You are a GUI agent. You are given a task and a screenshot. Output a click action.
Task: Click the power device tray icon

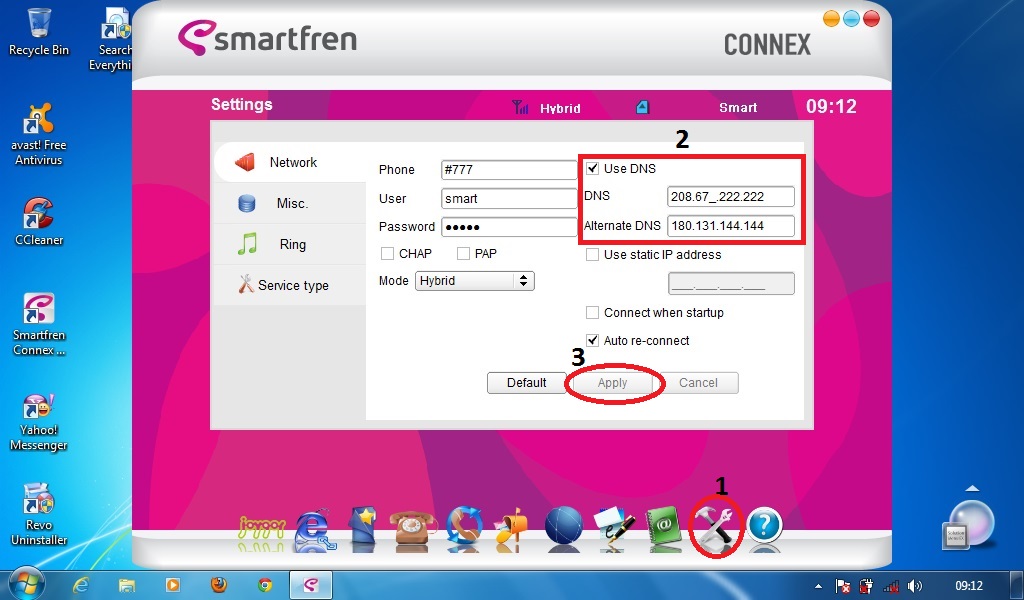pyautogui.click(x=867, y=586)
